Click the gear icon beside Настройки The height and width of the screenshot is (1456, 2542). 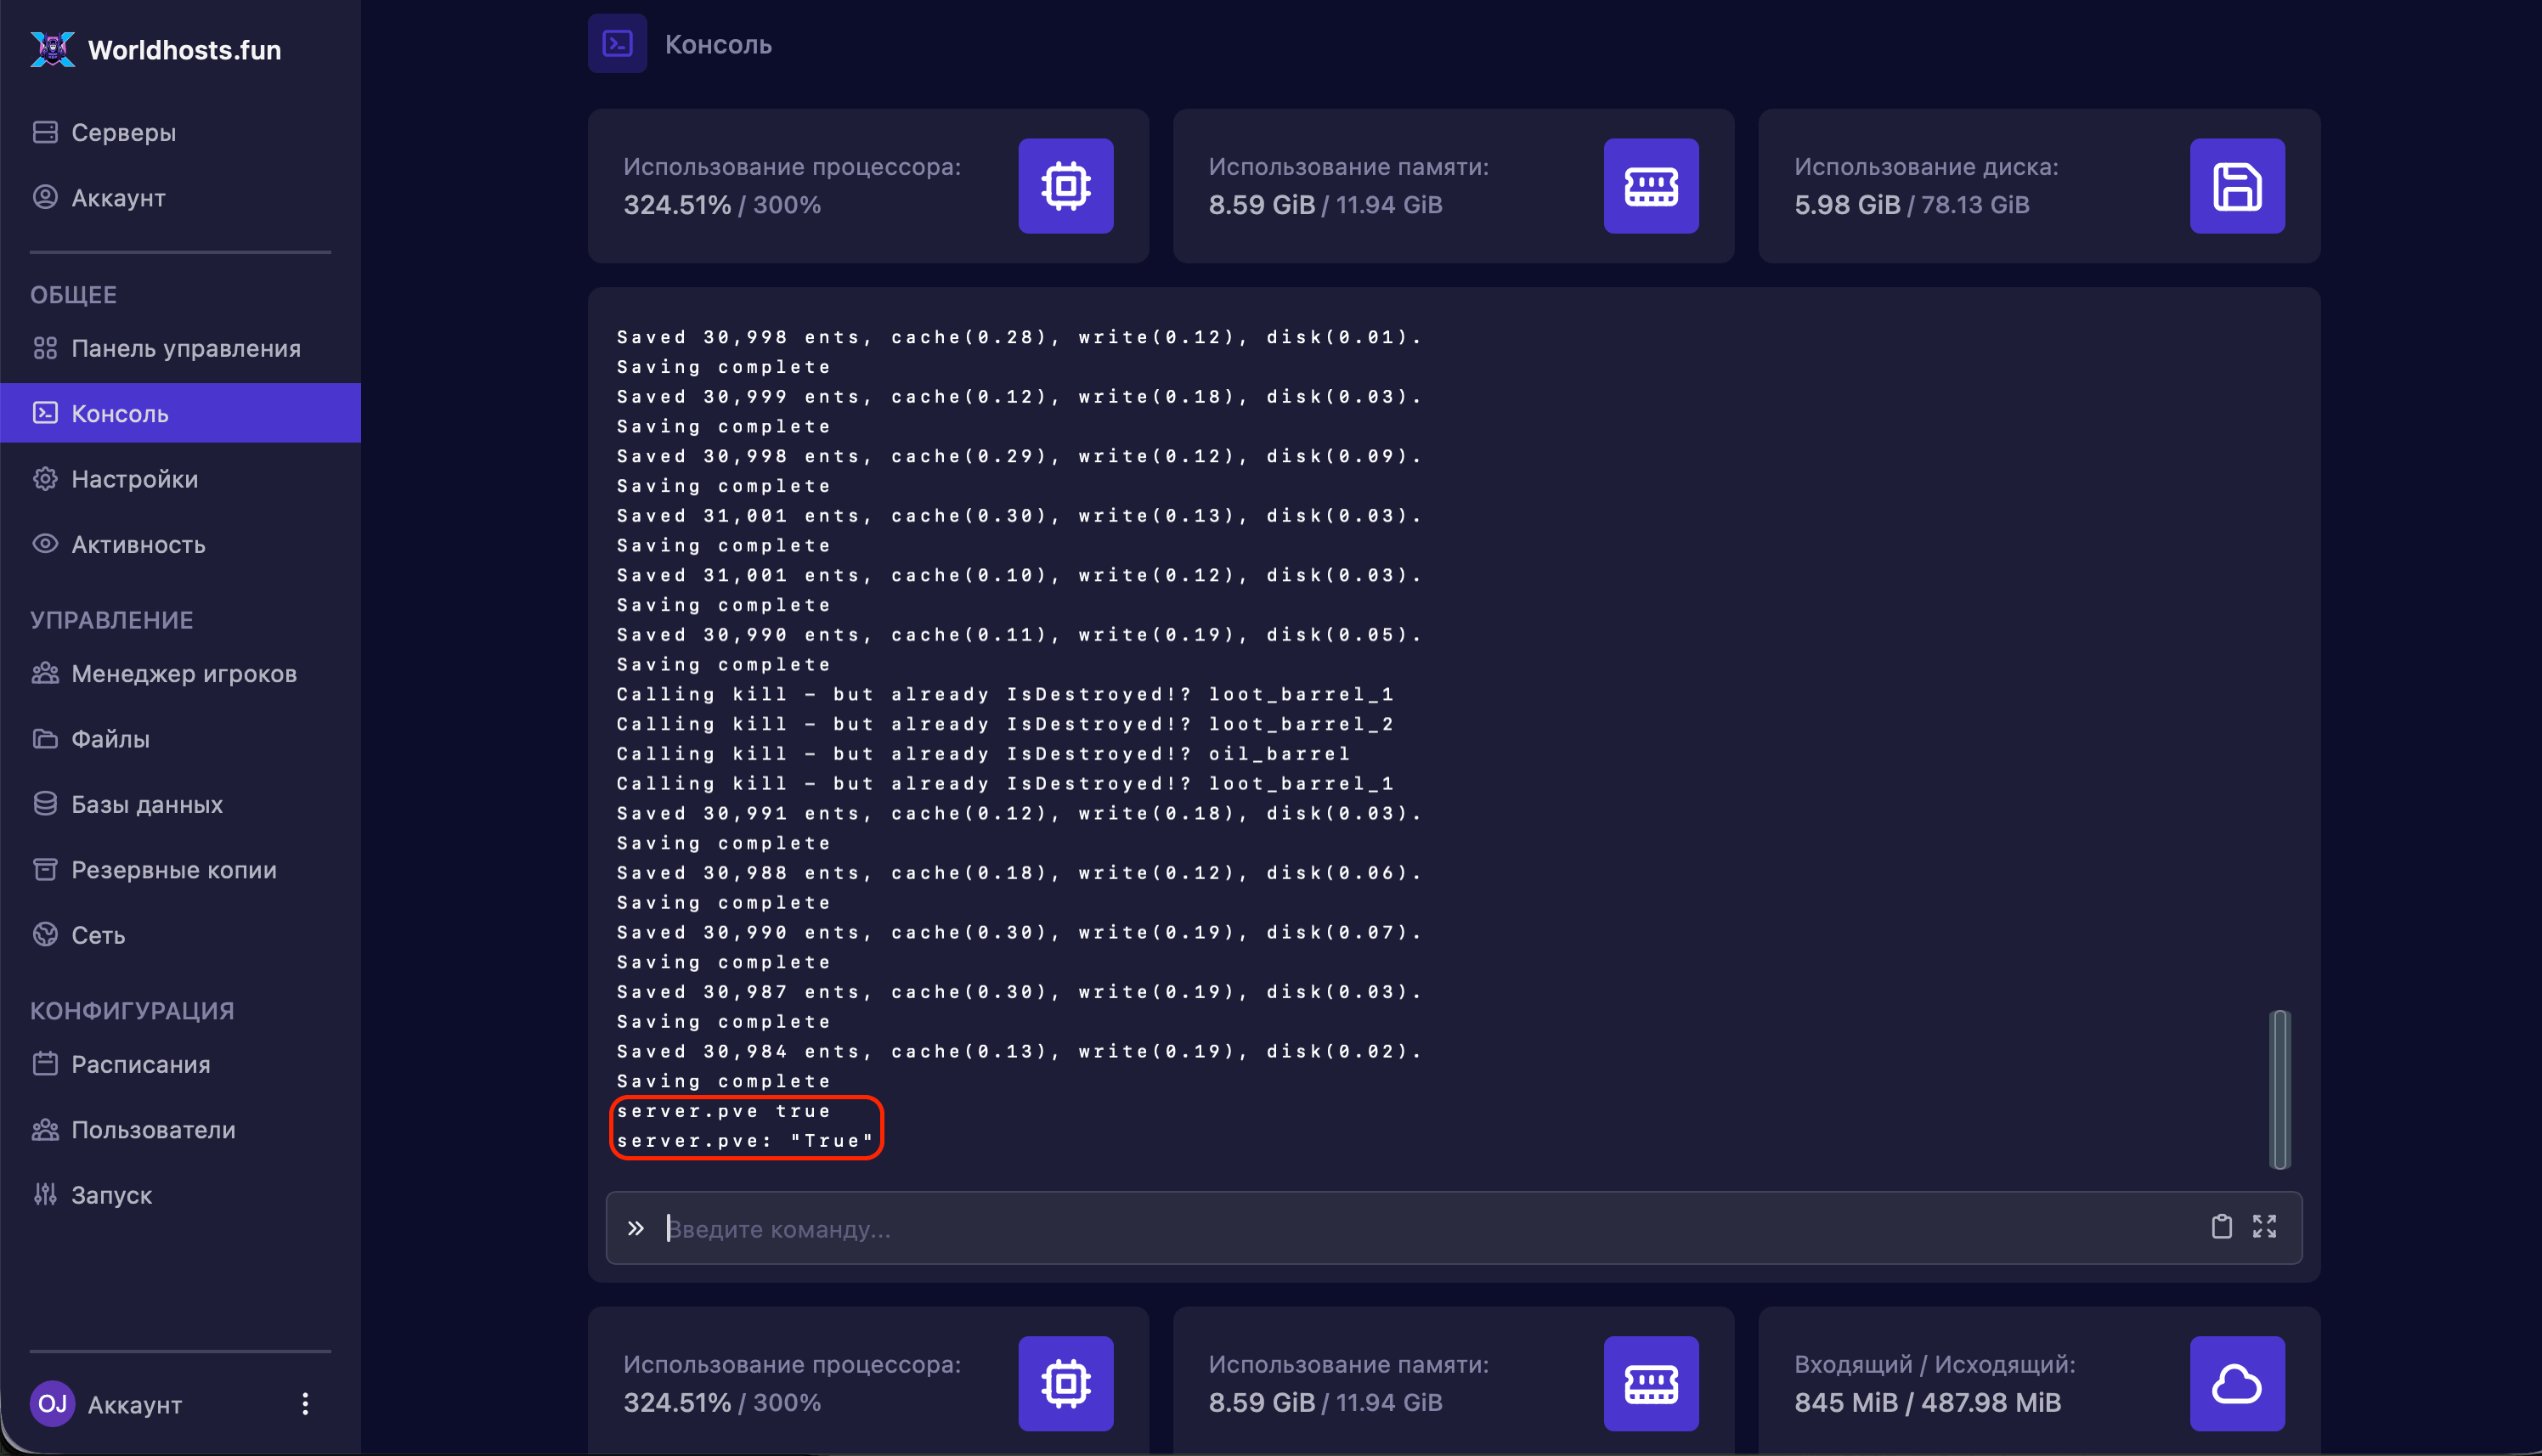[x=45, y=479]
